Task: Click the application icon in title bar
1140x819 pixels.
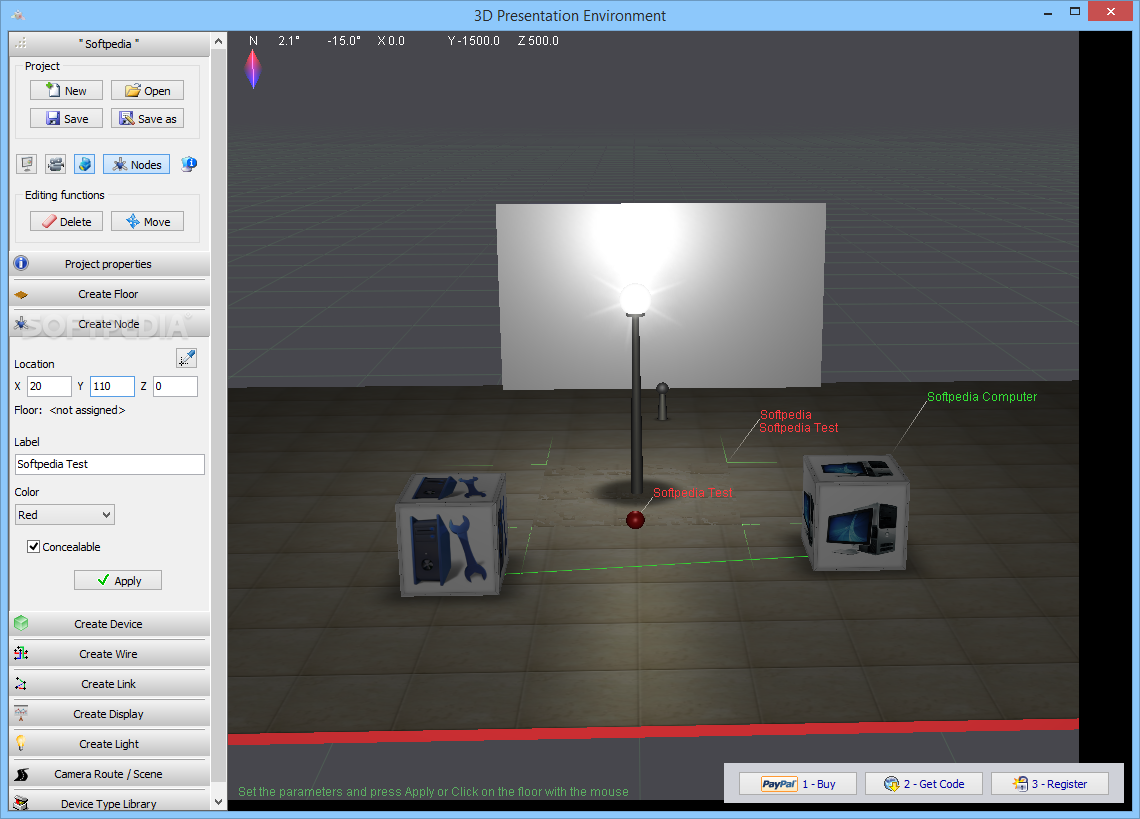Action: (17, 15)
